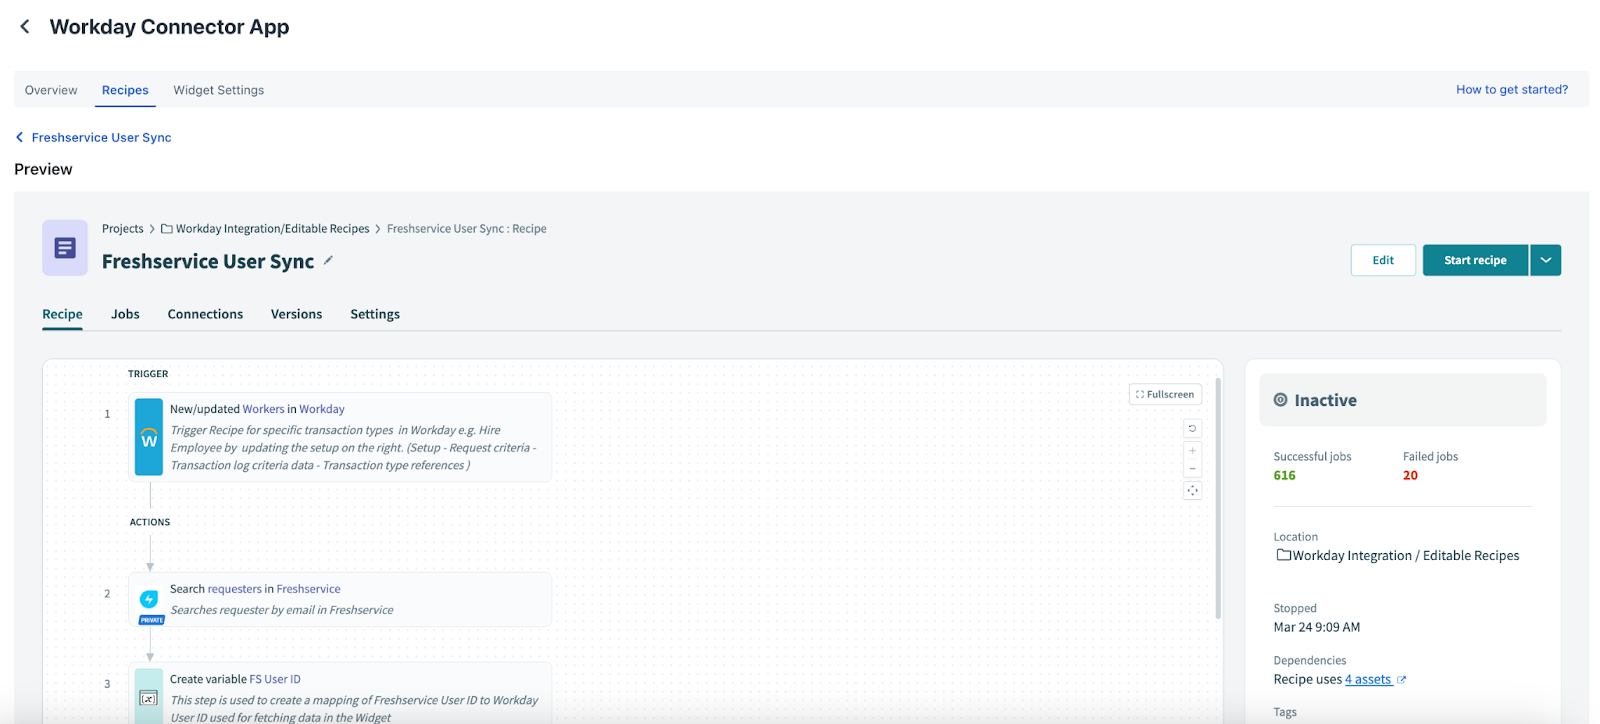Click the Workday link in the trigger step
The image size is (1600, 724).
pyautogui.click(x=322, y=409)
